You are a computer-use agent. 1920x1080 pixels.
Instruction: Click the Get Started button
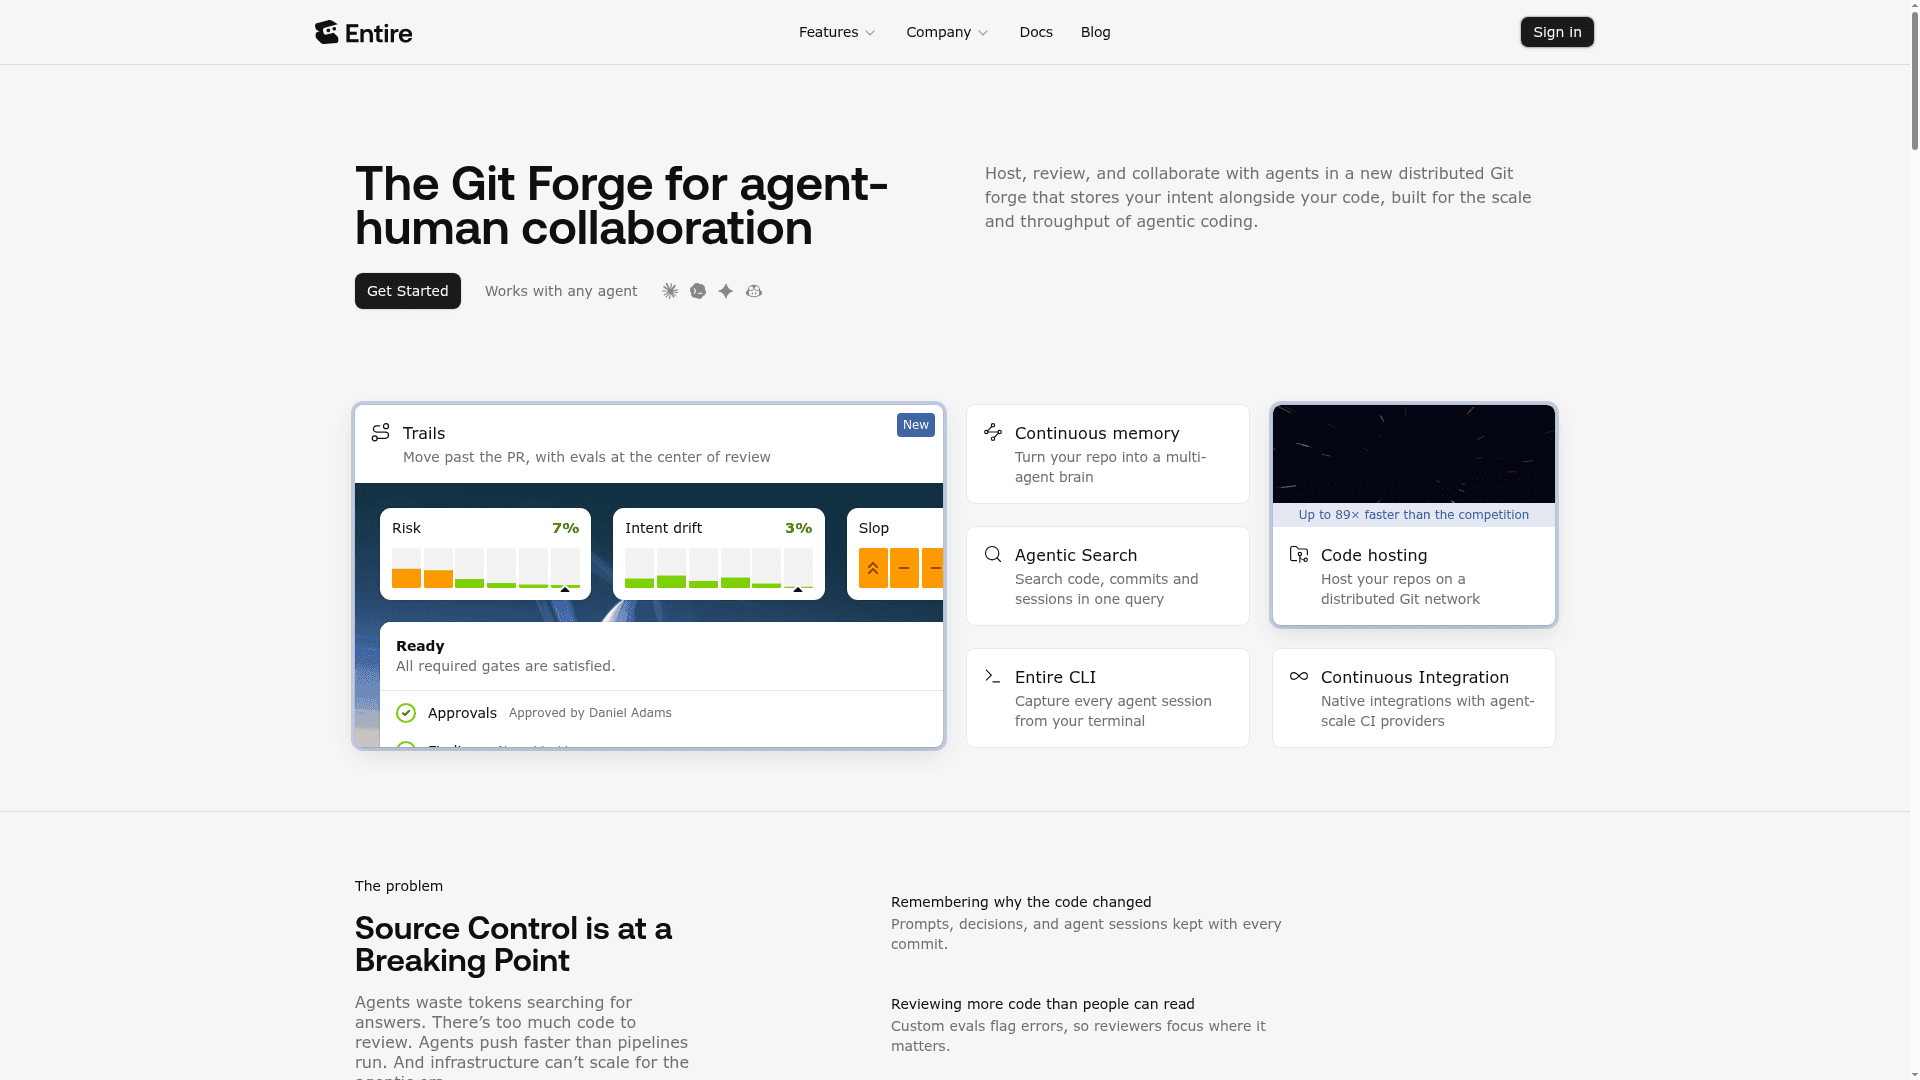tap(408, 291)
